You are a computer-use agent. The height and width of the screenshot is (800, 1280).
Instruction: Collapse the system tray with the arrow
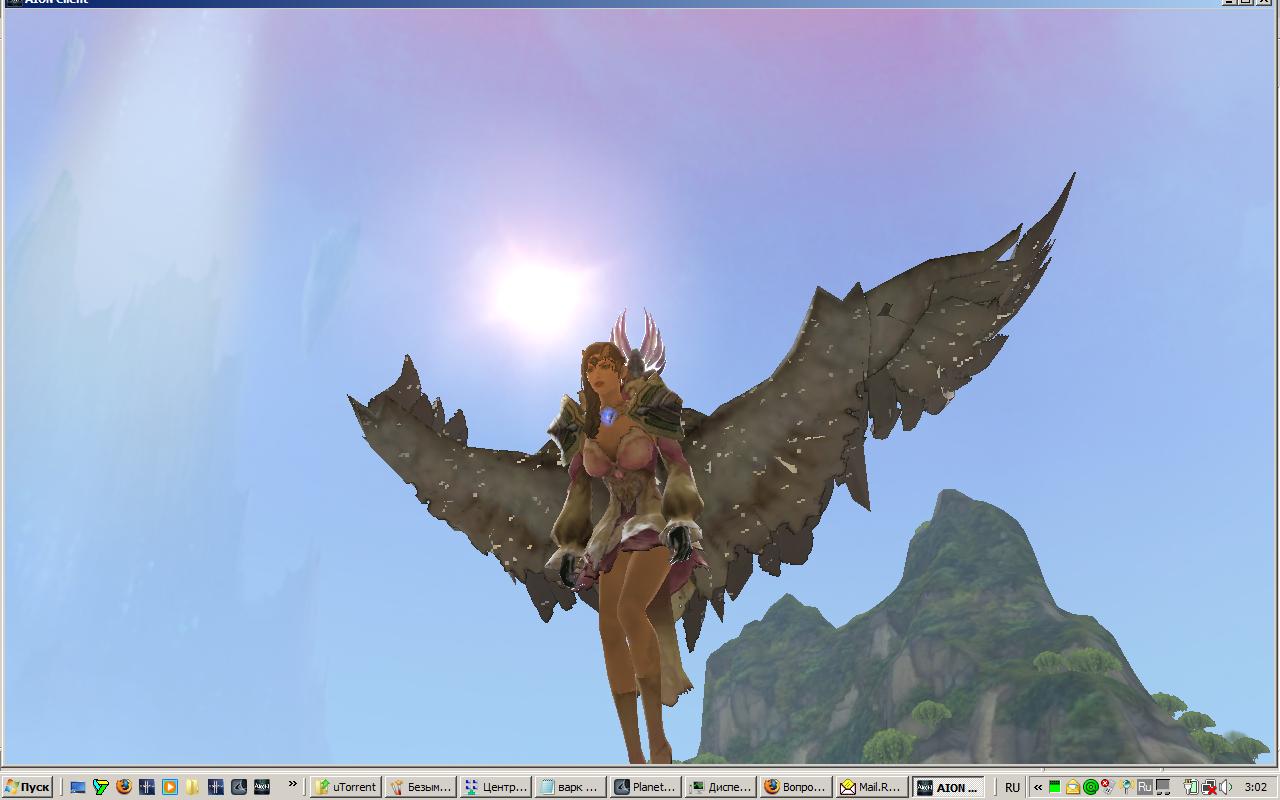[x=1038, y=787]
